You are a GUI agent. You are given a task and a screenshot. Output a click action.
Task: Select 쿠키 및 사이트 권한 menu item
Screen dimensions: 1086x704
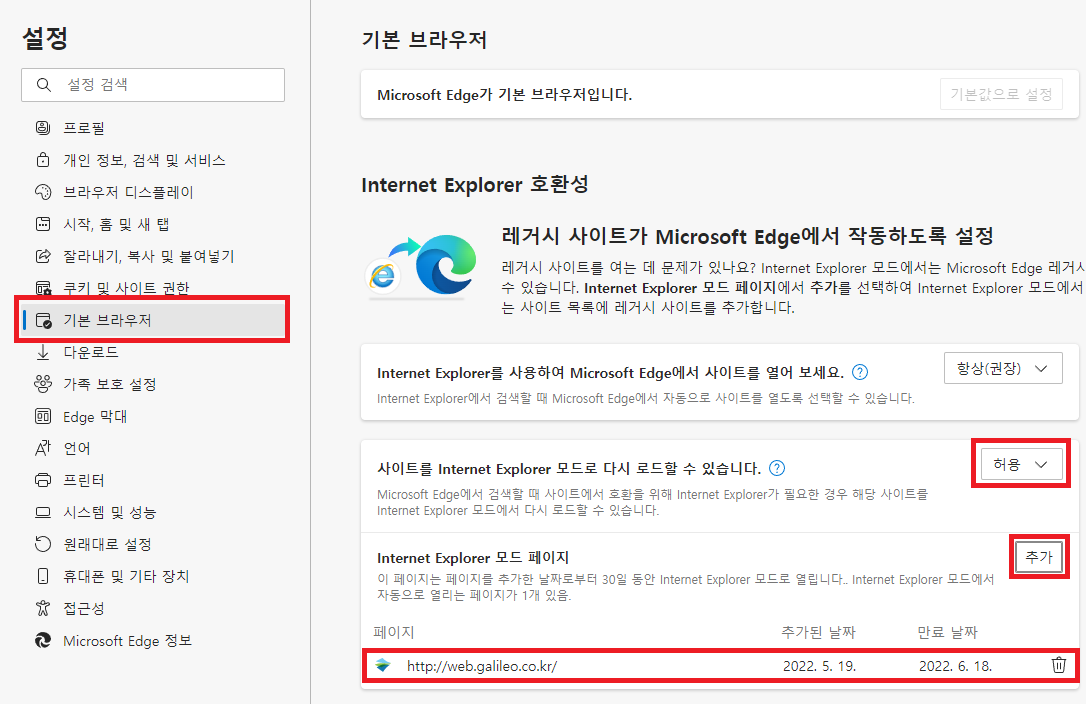[126, 288]
